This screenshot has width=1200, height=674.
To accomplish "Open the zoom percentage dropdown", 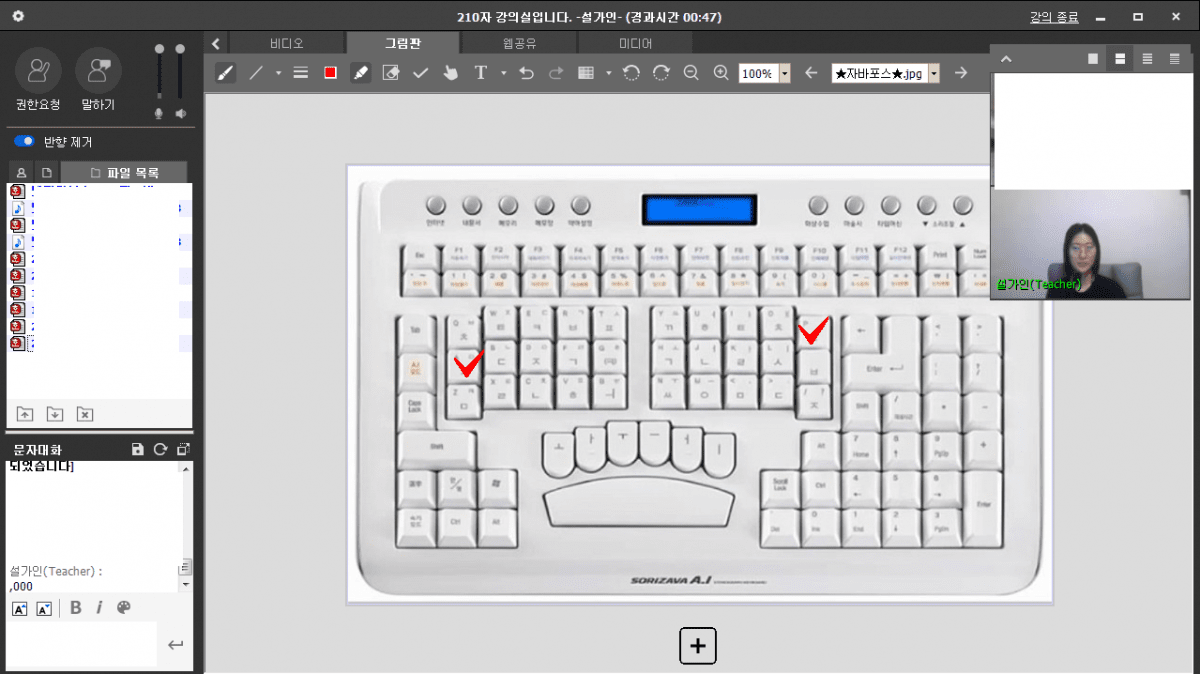I will click(784, 73).
